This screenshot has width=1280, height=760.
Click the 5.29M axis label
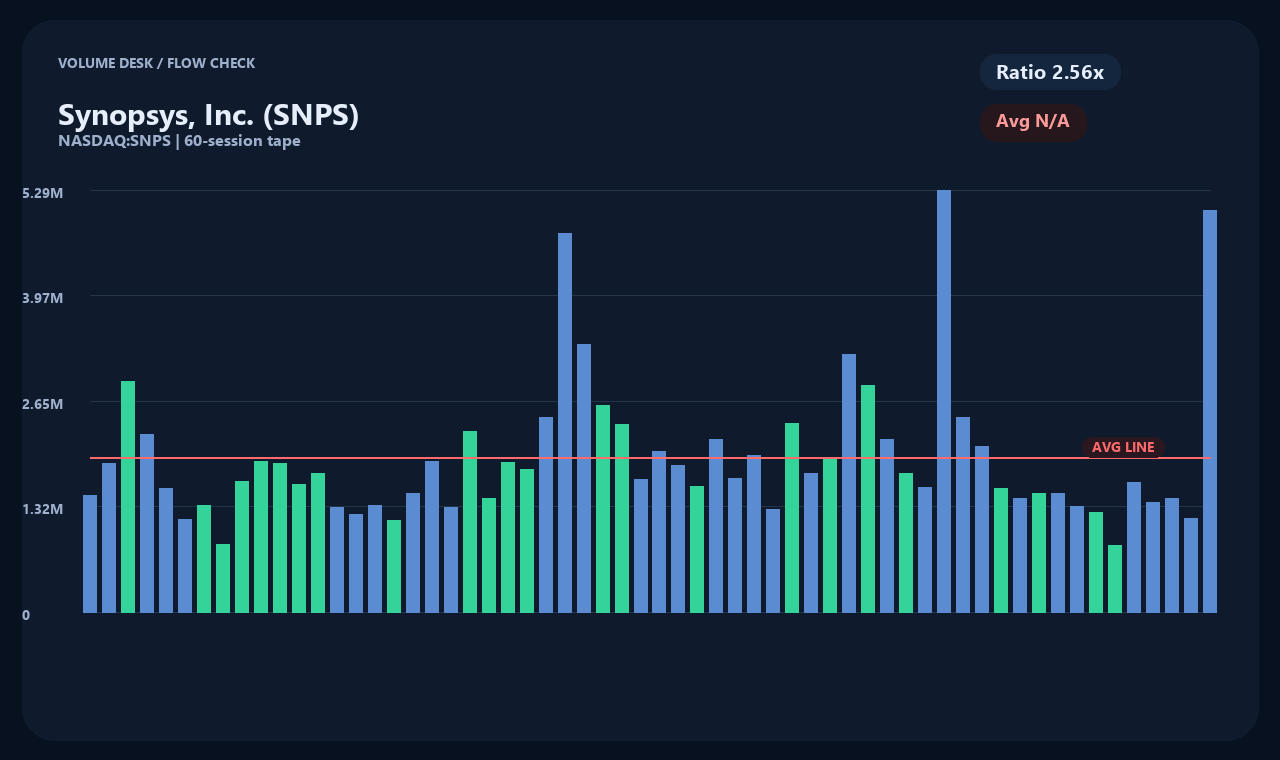pyautogui.click(x=43, y=192)
